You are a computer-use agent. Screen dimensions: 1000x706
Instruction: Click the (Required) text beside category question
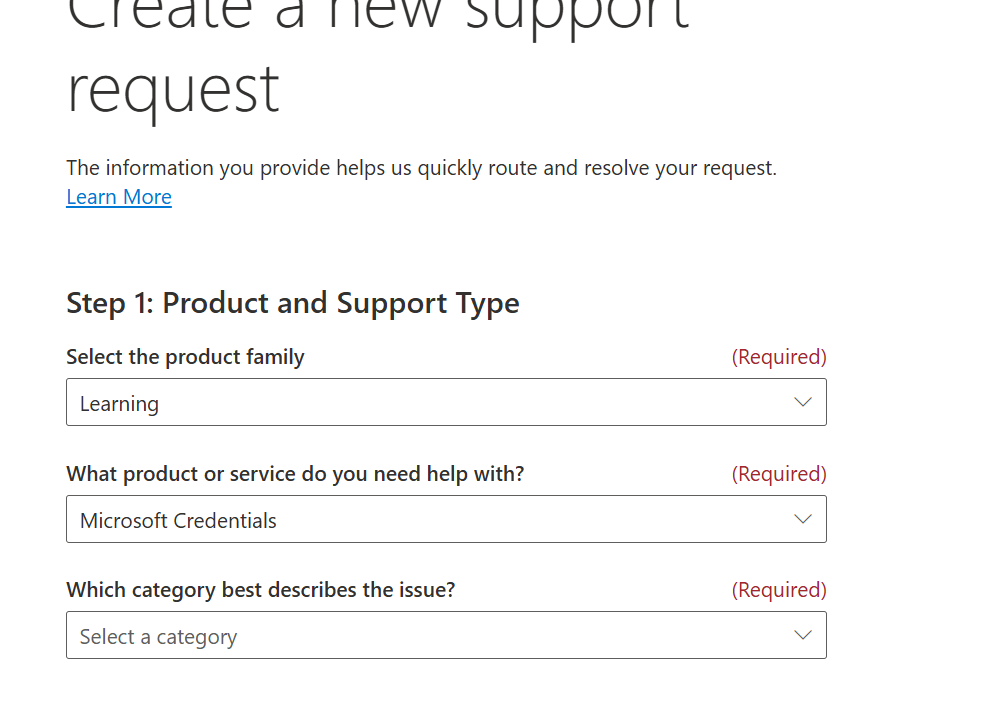point(779,591)
